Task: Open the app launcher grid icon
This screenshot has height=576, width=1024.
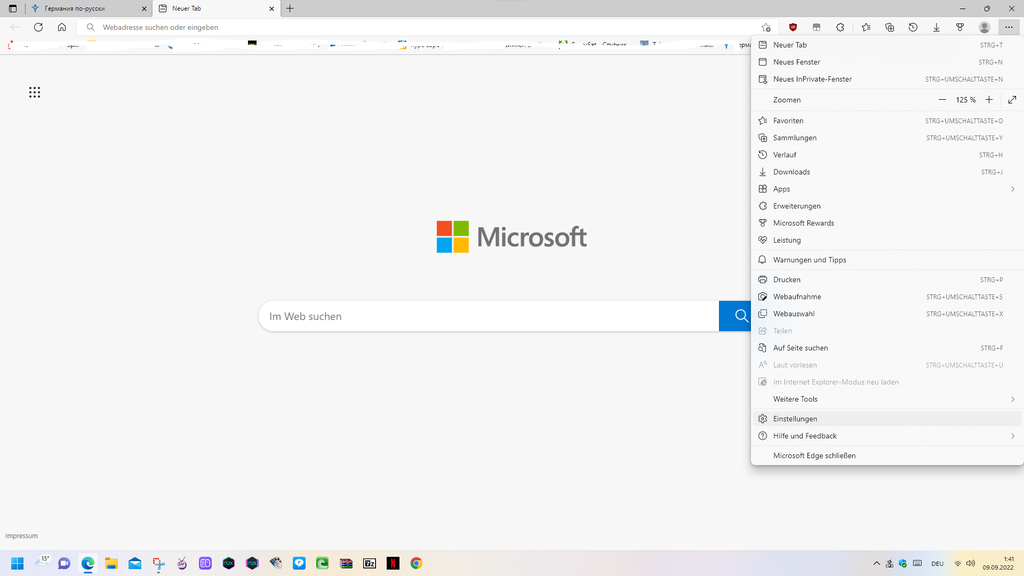Action: [x=35, y=92]
